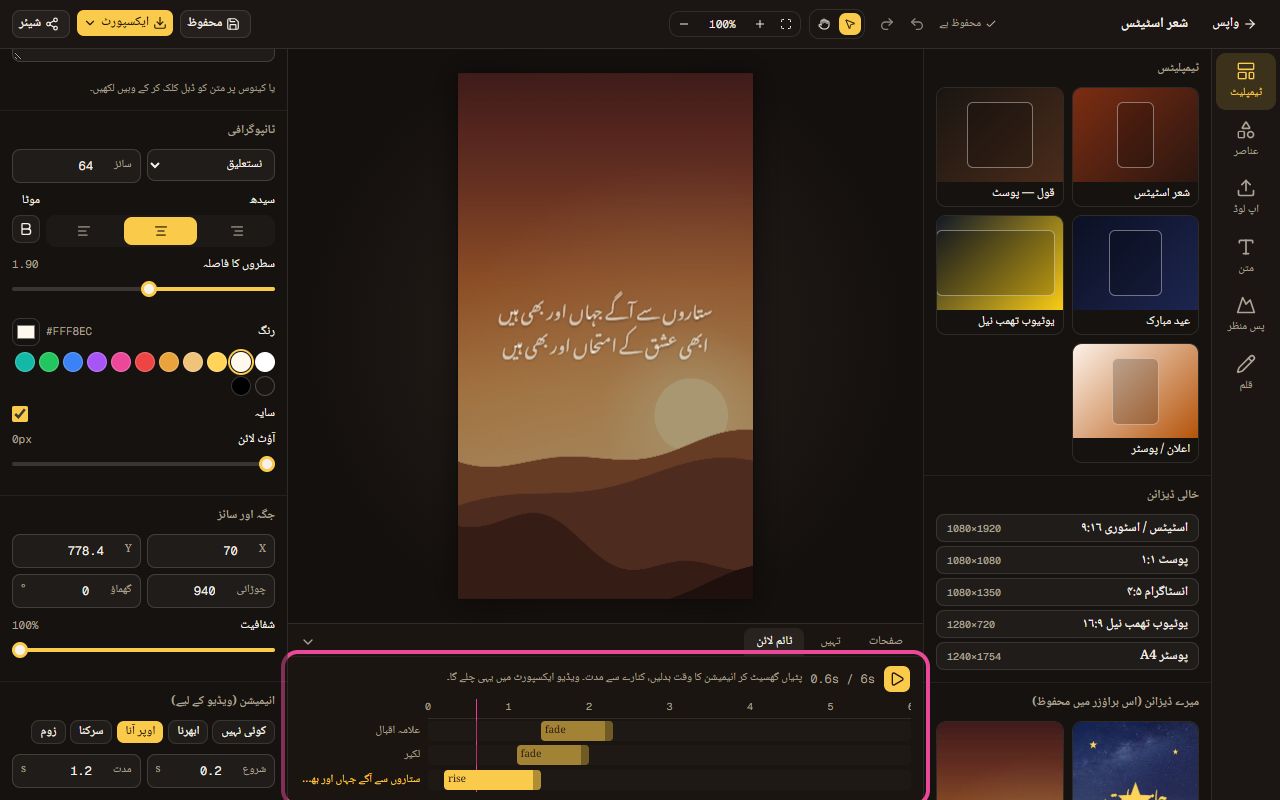Select center text alignment
Screen dimensions: 1280x800
[160, 231]
